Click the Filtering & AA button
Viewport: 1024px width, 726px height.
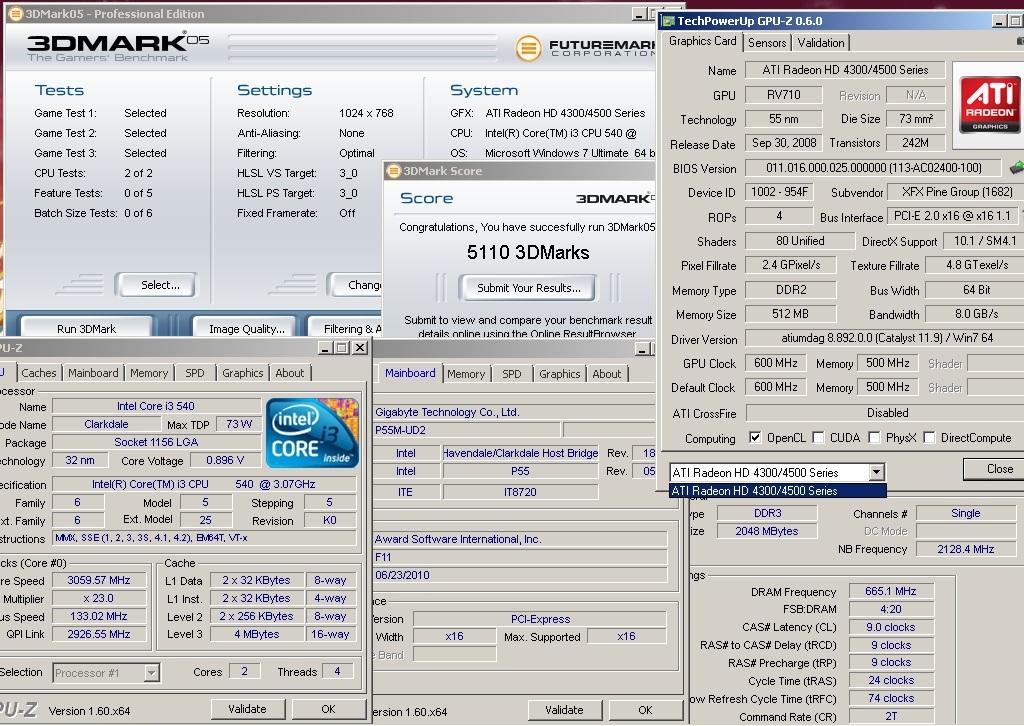(x=345, y=328)
